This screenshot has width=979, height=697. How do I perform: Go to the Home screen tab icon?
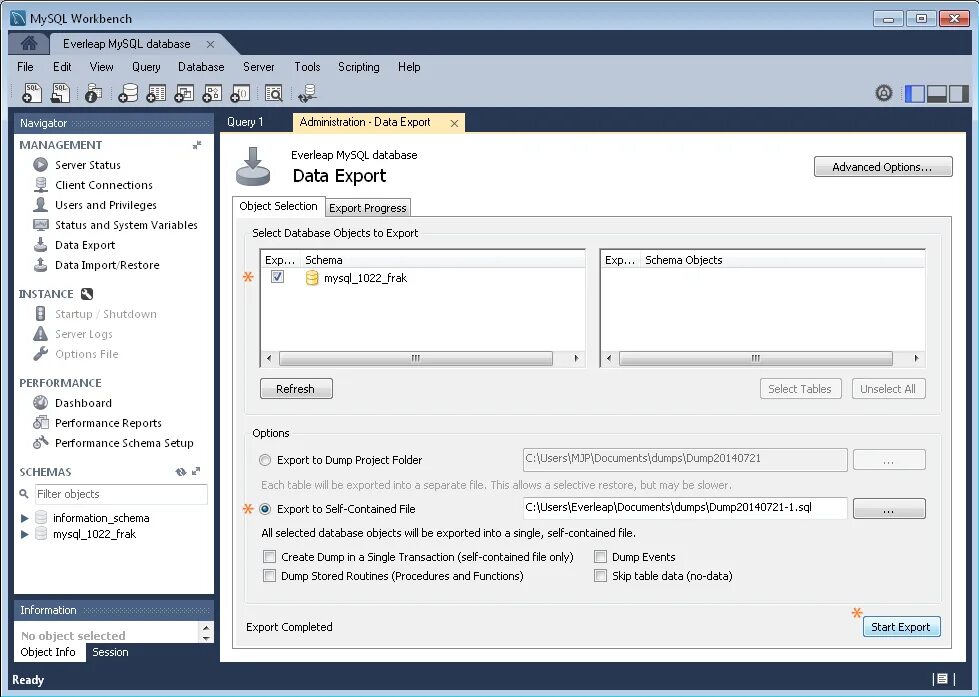click(x=29, y=44)
